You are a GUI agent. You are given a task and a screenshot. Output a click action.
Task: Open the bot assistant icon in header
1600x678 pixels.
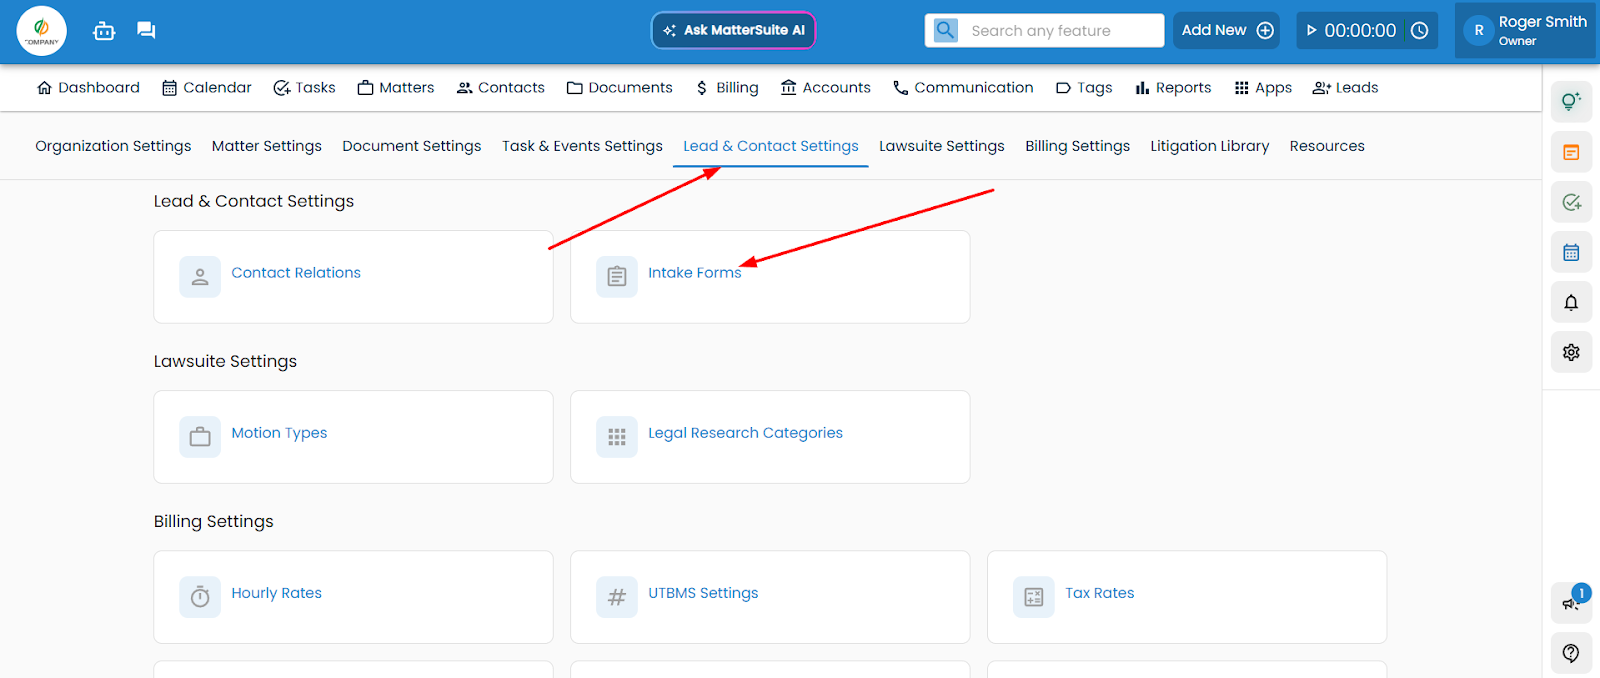pyautogui.click(x=104, y=31)
